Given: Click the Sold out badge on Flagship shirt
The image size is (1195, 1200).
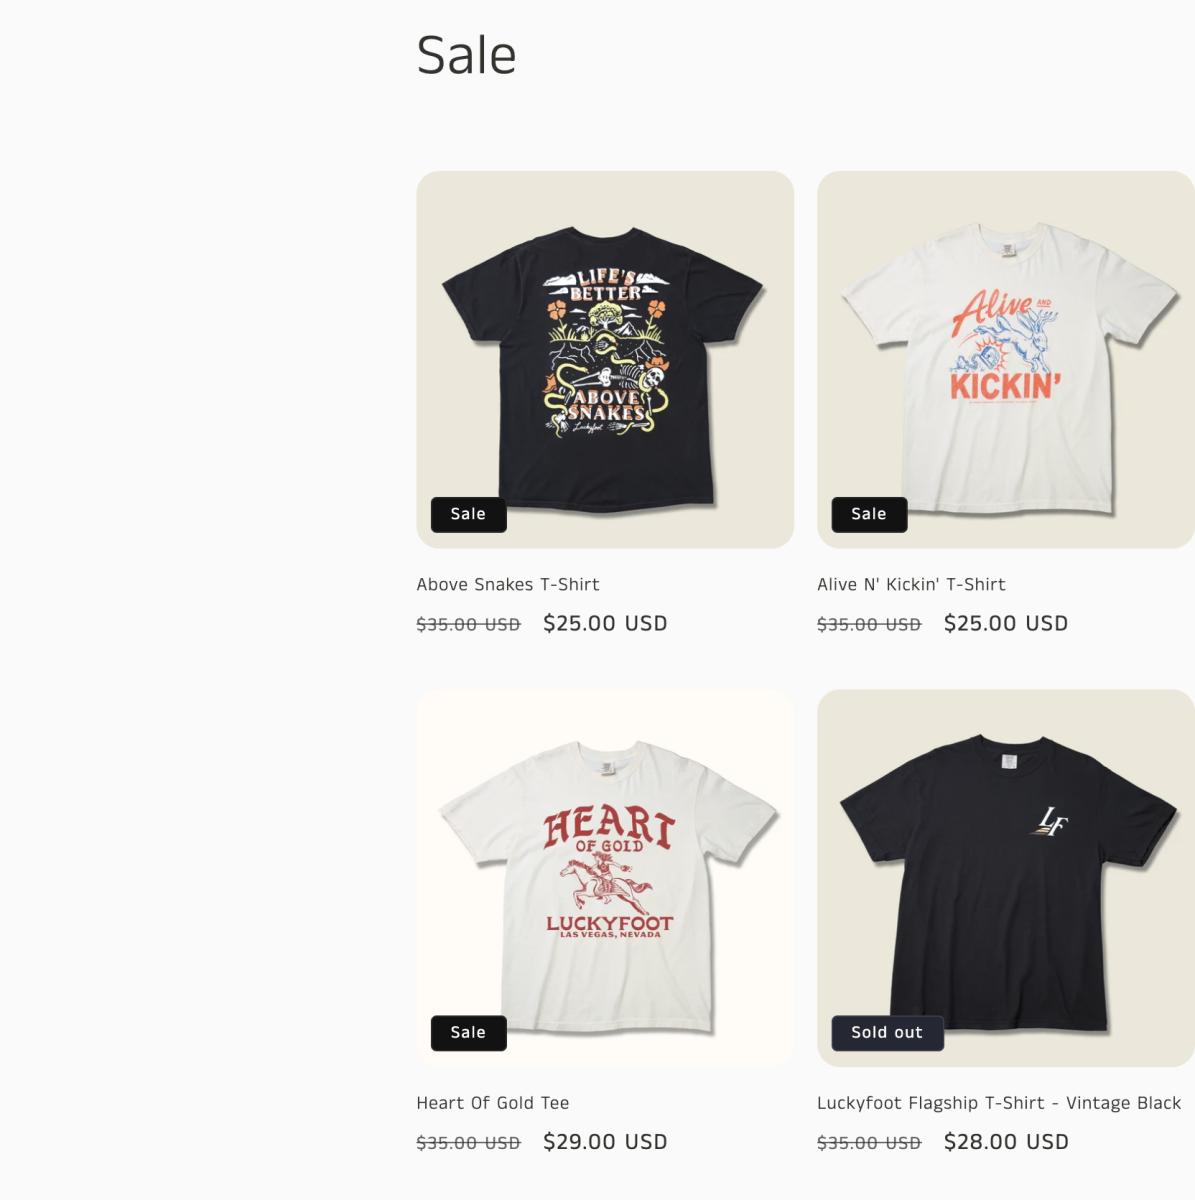Looking at the screenshot, I should coord(887,1032).
